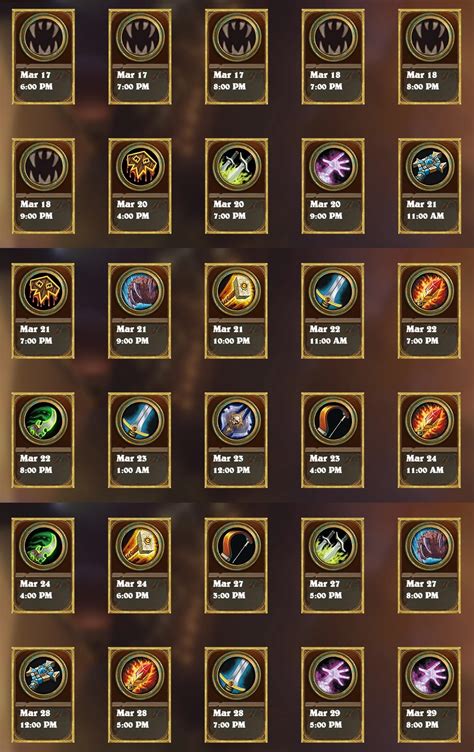
Task: Click the Mar 24 6:00 PM hammer card
Action: point(140,565)
